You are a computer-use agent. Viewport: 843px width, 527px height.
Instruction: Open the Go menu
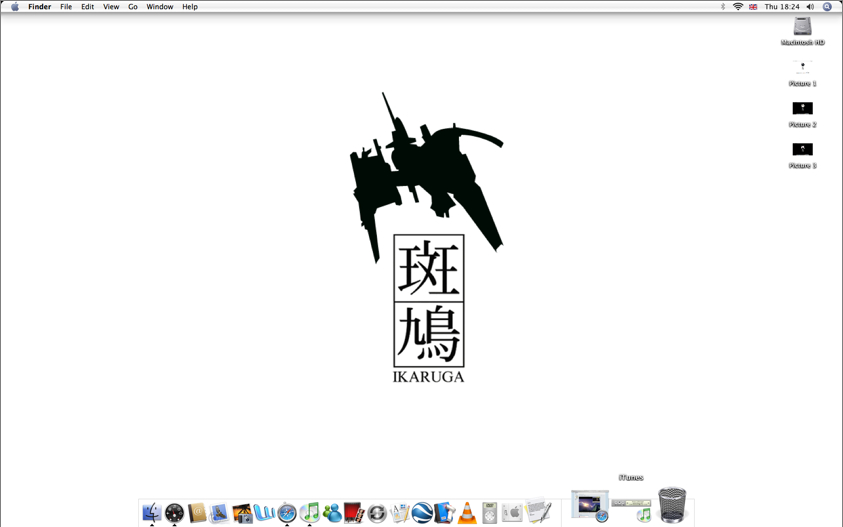(x=133, y=6)
